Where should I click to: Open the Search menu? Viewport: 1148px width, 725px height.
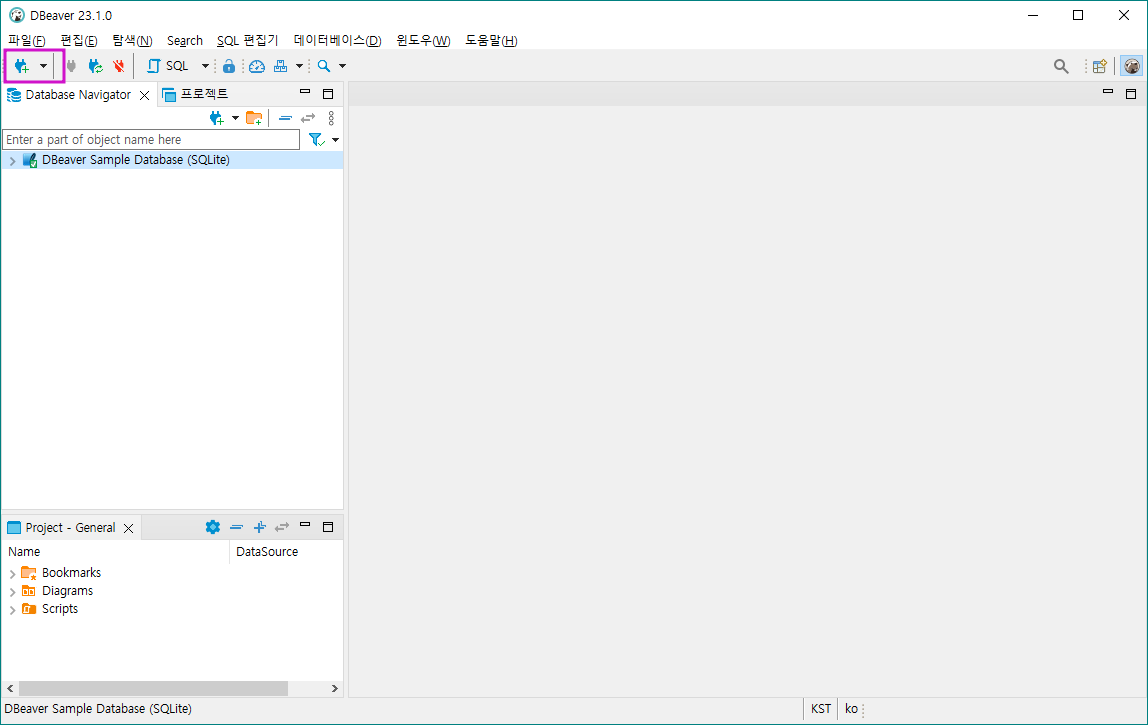pyautogui.click(x=184, y=40)
